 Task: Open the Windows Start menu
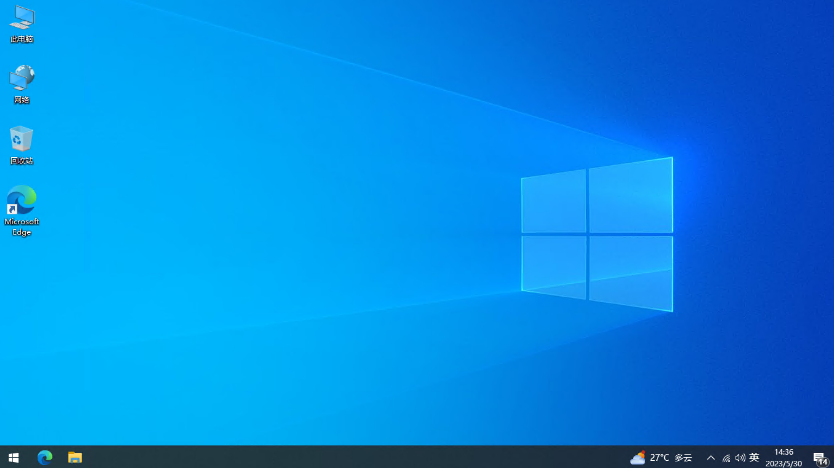pos(14,457)
